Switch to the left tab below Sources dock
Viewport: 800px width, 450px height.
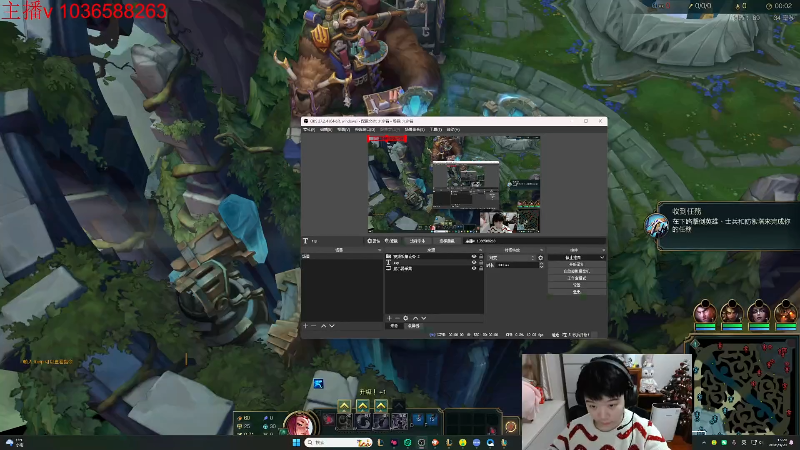click(394, 326)
